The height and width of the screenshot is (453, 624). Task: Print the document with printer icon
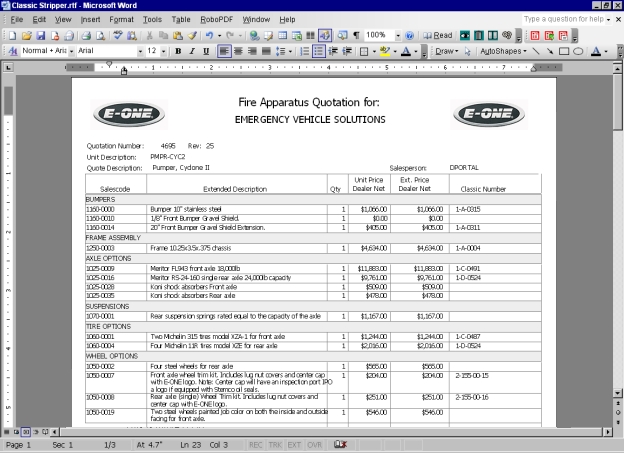[86, 36]
